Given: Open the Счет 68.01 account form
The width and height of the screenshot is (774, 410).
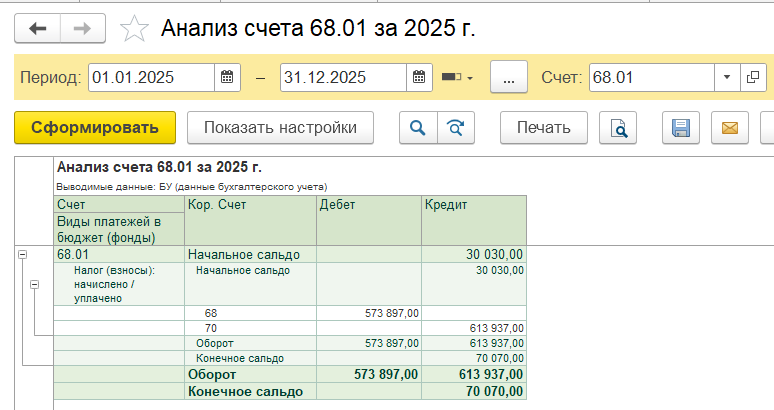Looking at the screenshot, I should (753, 77).
